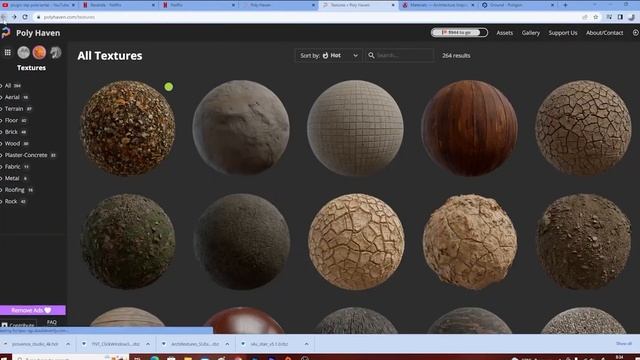This screenshot has height=360, width=640.
Task: Close the Polygon Ground browser tab
Action: [552, 5]
